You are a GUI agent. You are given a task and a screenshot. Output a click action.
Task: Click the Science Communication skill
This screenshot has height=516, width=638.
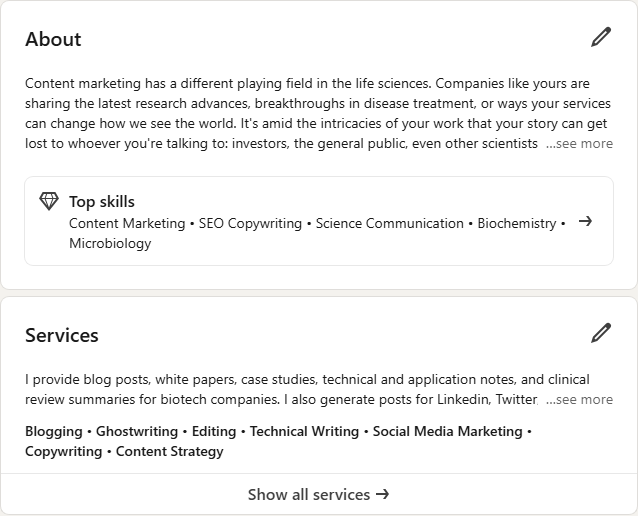(389, 223)
